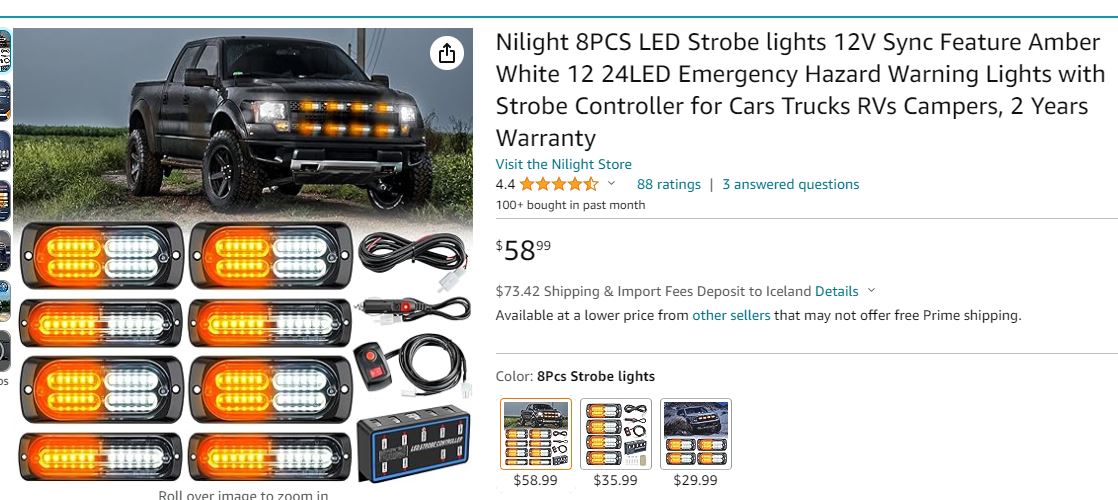
Task: Select the $29.99 color variant swatch
Action: click(695, 434)
